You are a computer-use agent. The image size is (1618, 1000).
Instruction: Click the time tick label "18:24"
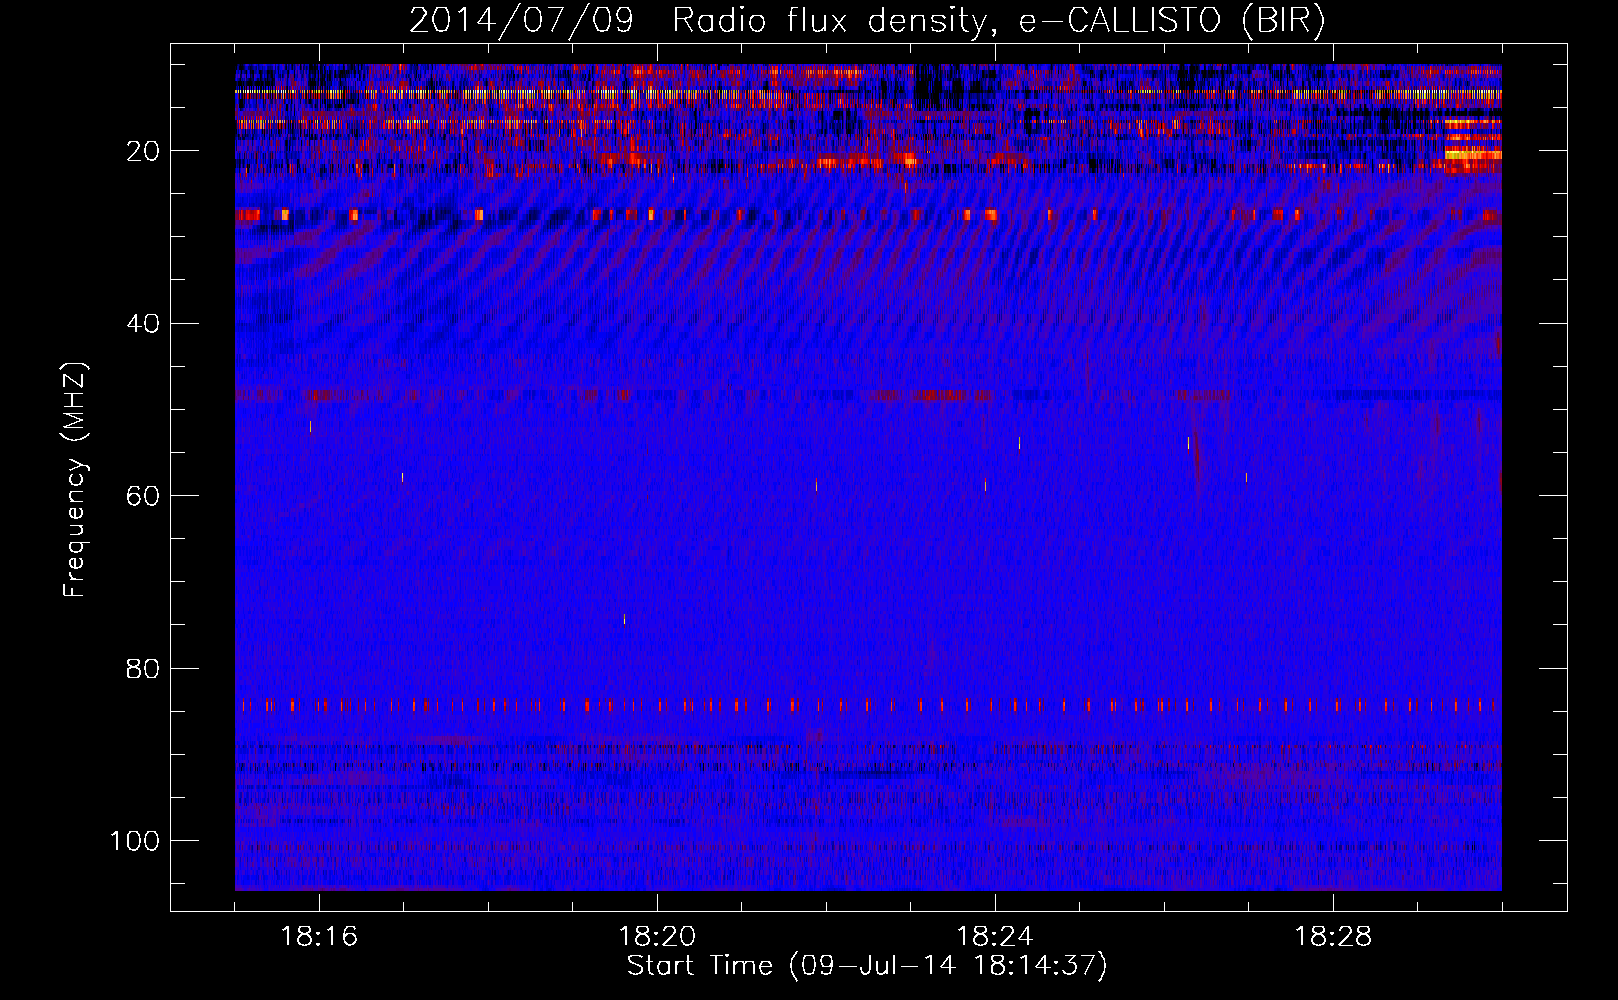[995, 937]
